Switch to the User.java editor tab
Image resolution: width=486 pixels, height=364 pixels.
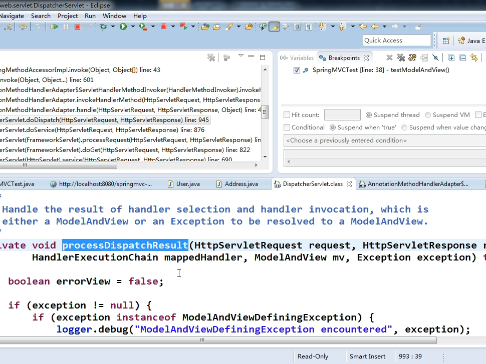coord(184,184)
